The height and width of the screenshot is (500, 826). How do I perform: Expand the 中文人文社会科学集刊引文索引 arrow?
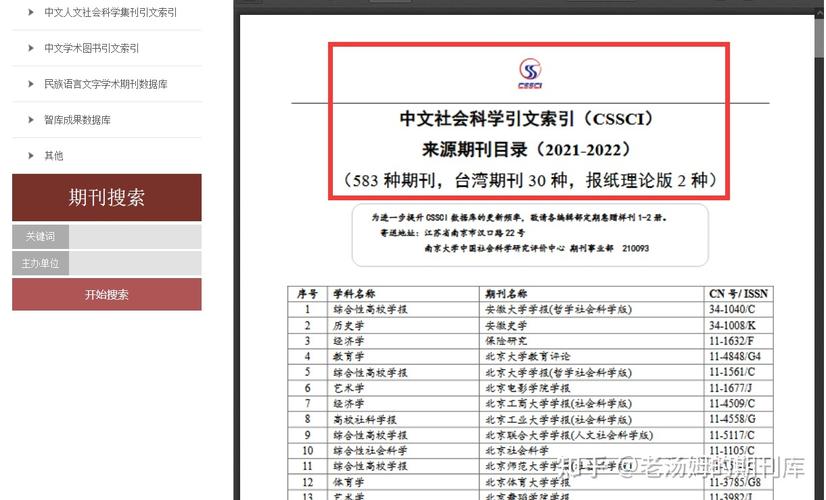point(31,12)
